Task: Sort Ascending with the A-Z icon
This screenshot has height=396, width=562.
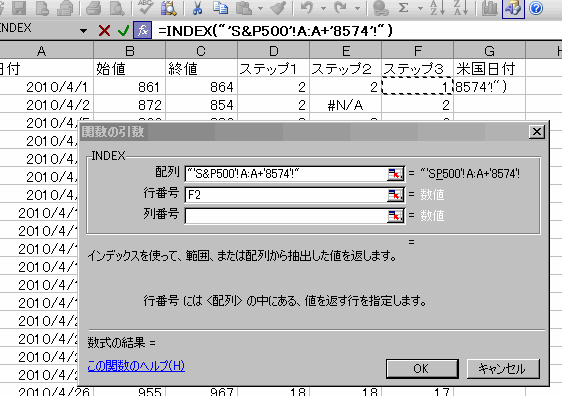Action: pos(438,8)
